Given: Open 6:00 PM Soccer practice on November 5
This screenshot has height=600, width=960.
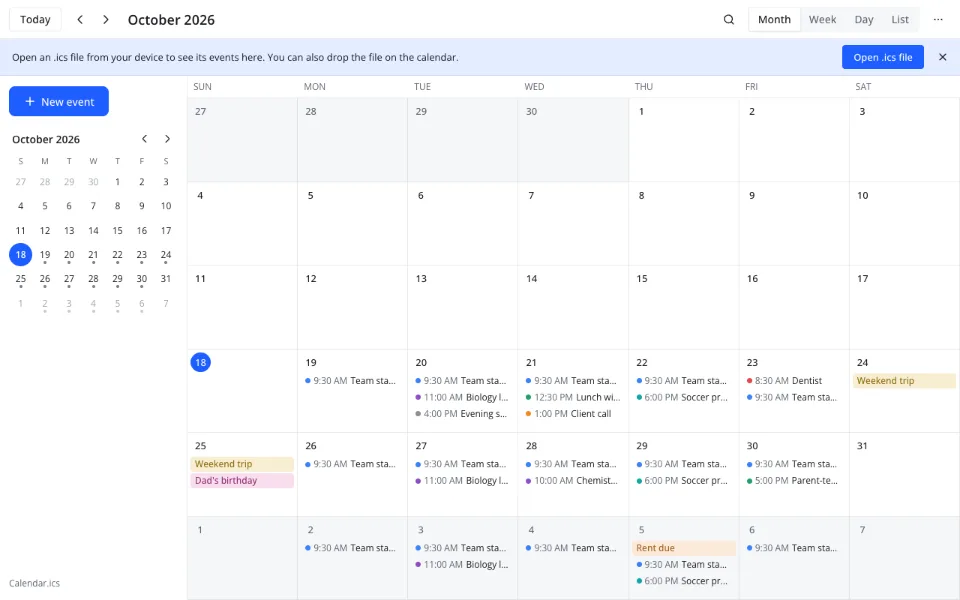Looking at the screenshot, I should [683, 581].
